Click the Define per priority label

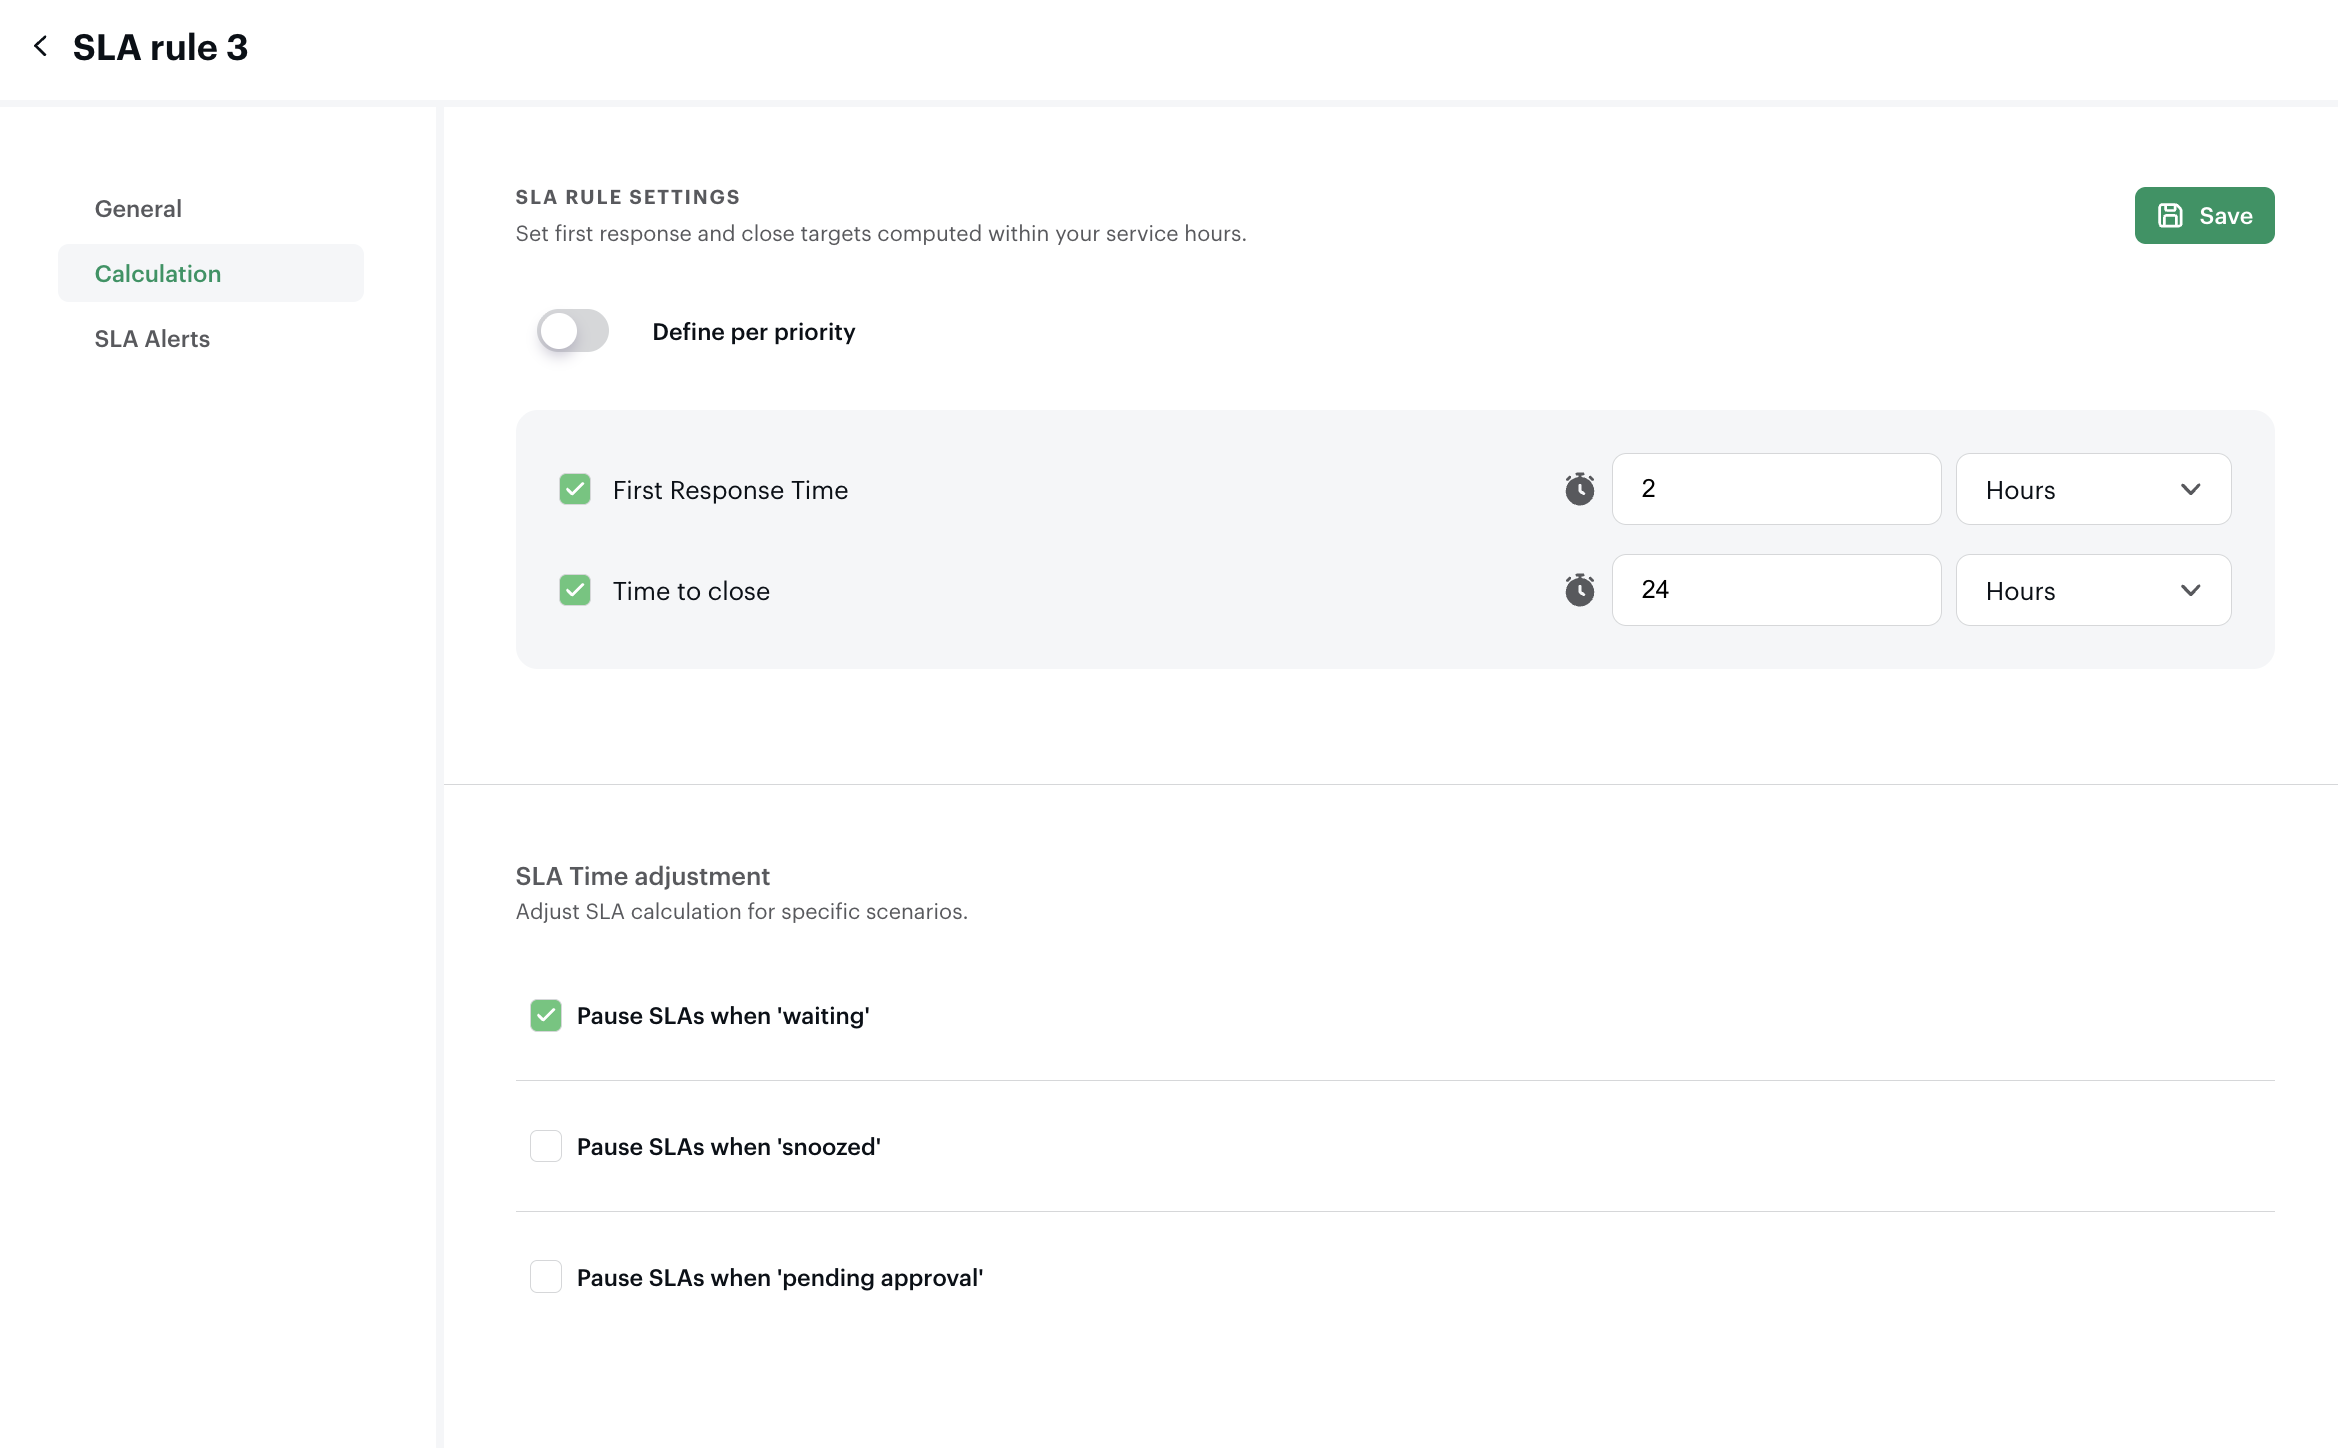[753, 332]
